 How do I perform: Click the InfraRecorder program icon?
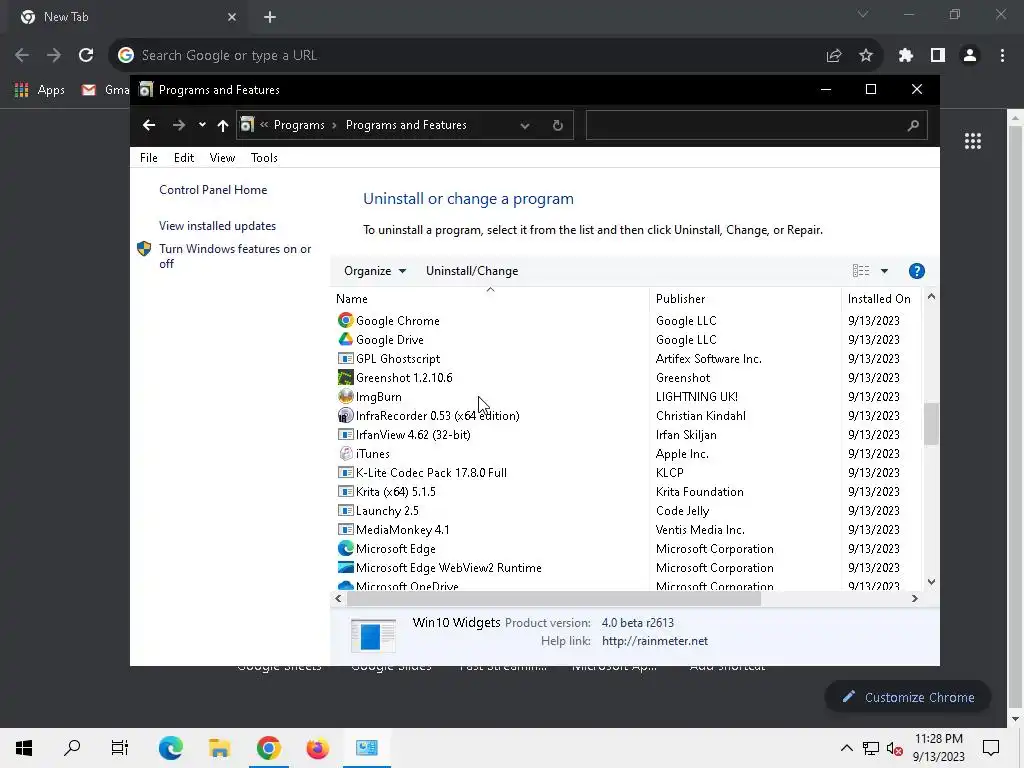click(x=345, y=415)
